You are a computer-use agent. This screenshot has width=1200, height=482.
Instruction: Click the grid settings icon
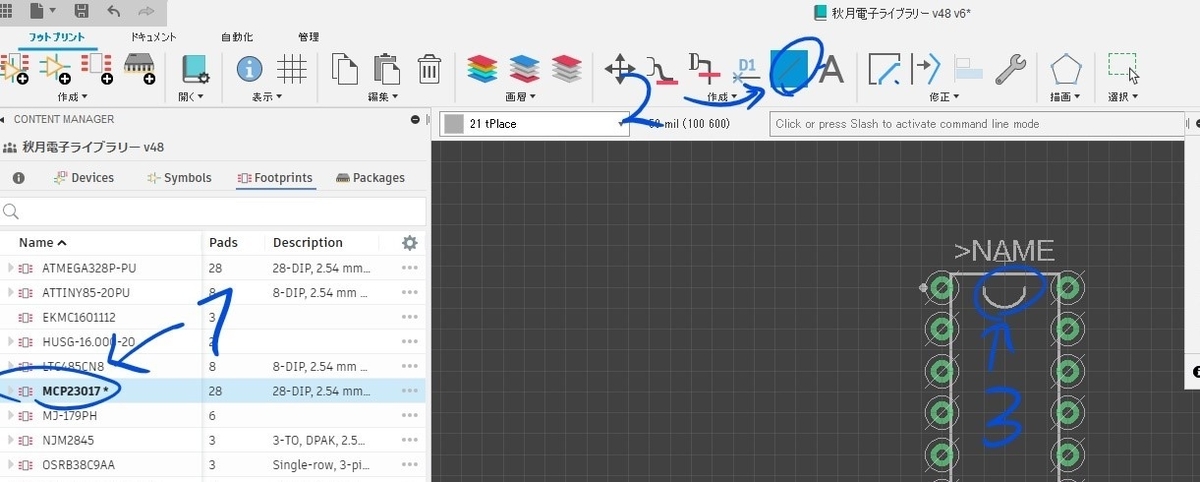point(291,69)
